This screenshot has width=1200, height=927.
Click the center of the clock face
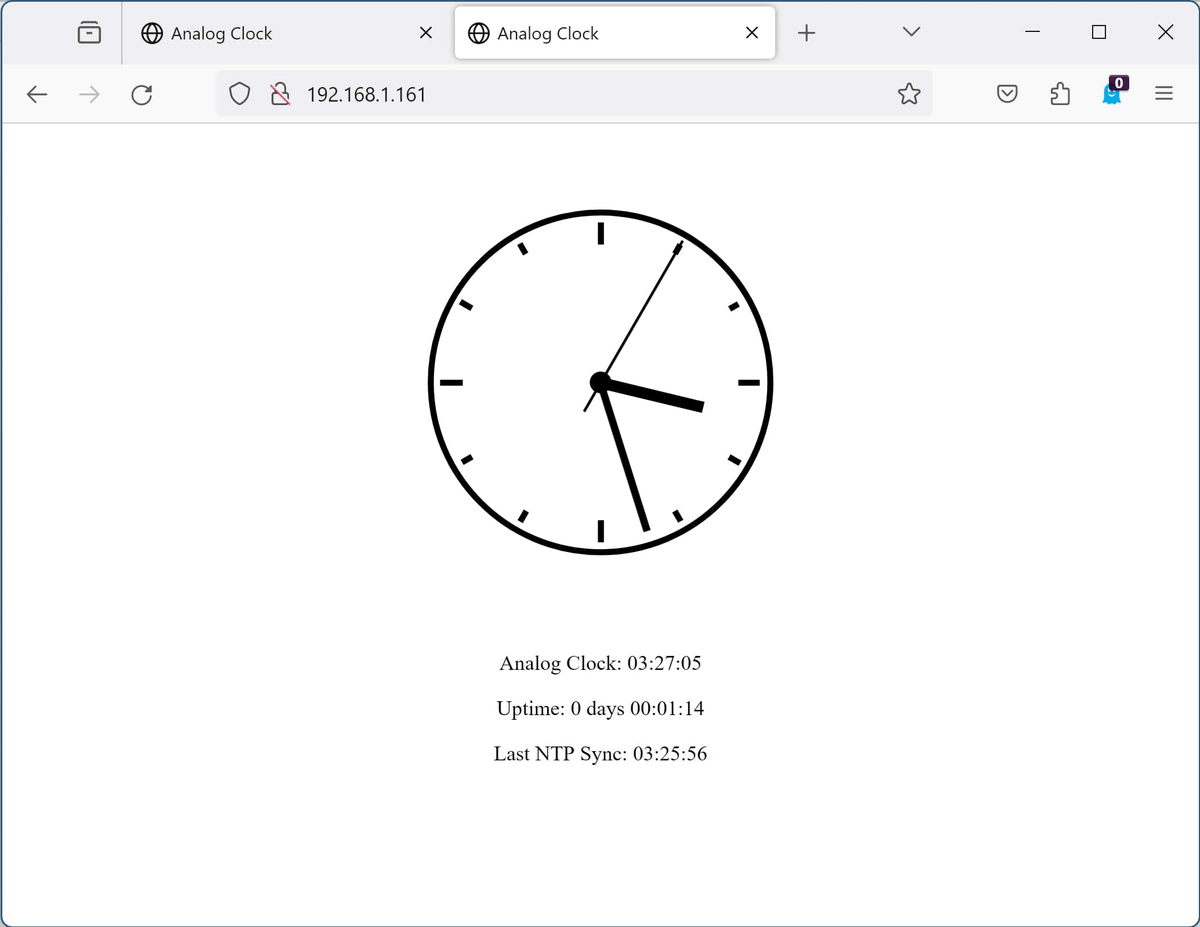click(600, 382)
